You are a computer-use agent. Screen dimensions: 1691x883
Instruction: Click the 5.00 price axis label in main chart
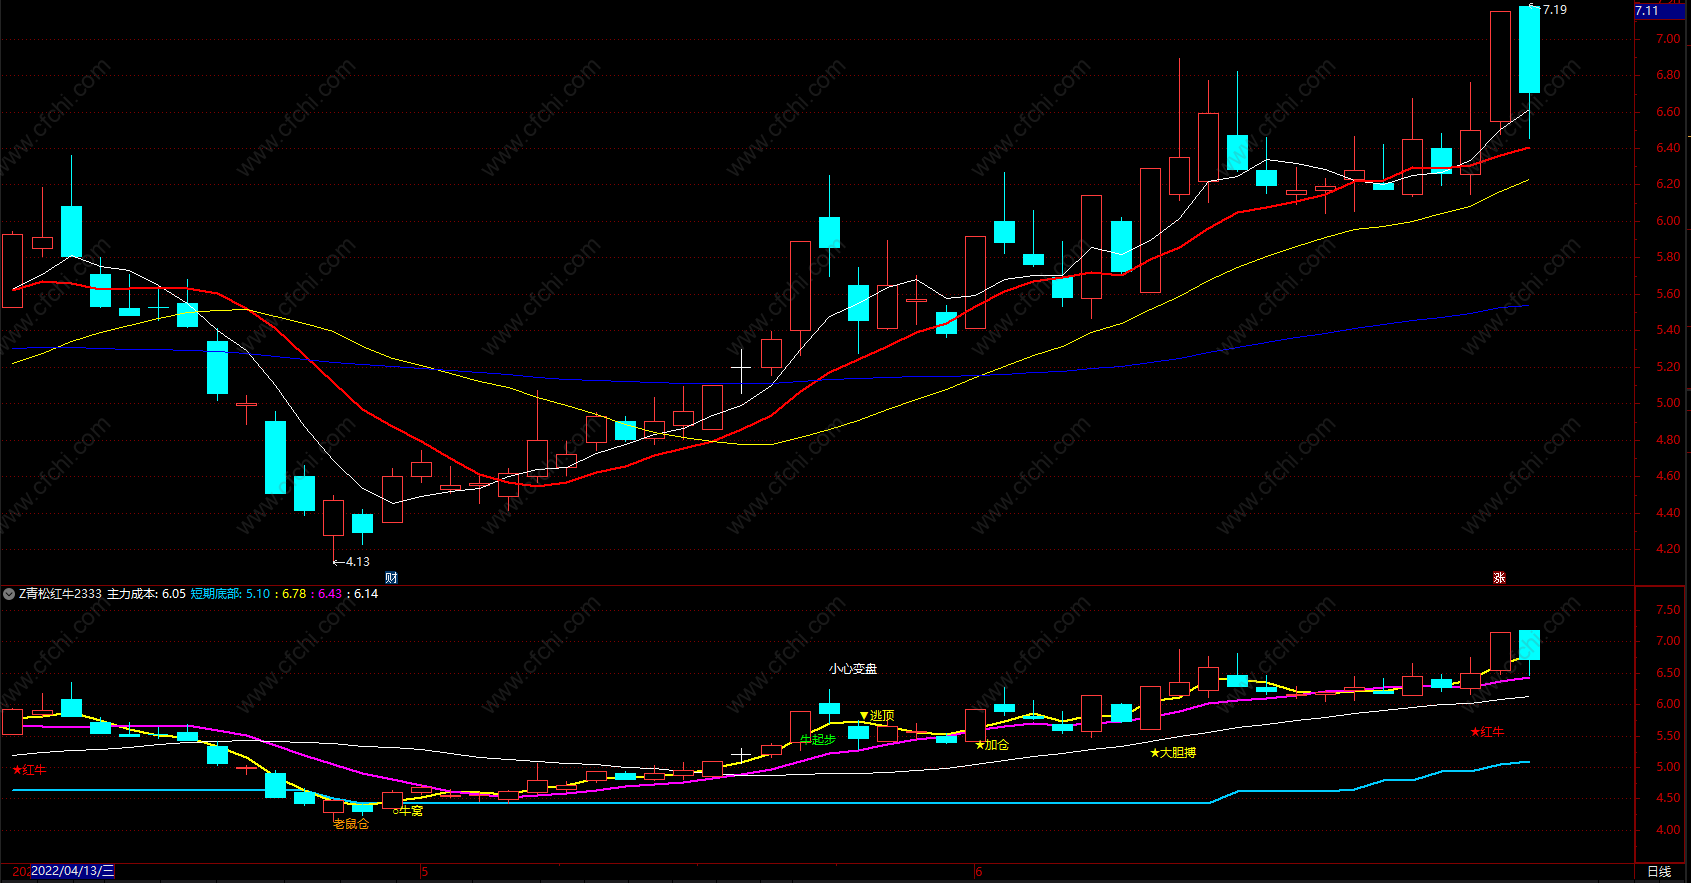tap(1668, 403)
